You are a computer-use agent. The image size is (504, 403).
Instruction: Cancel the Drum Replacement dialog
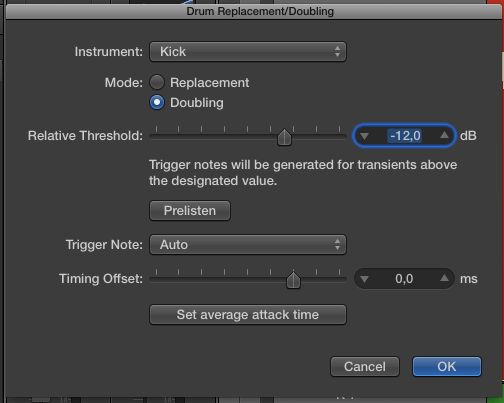(365, 367)
